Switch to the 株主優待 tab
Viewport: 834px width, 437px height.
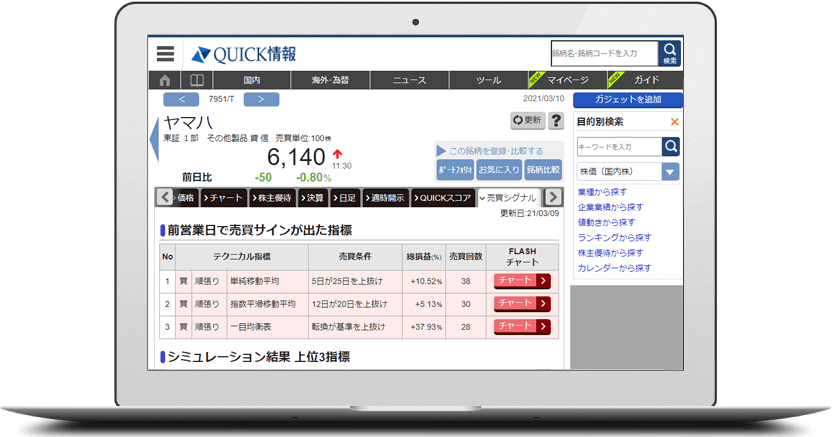[x=273, y=198]
